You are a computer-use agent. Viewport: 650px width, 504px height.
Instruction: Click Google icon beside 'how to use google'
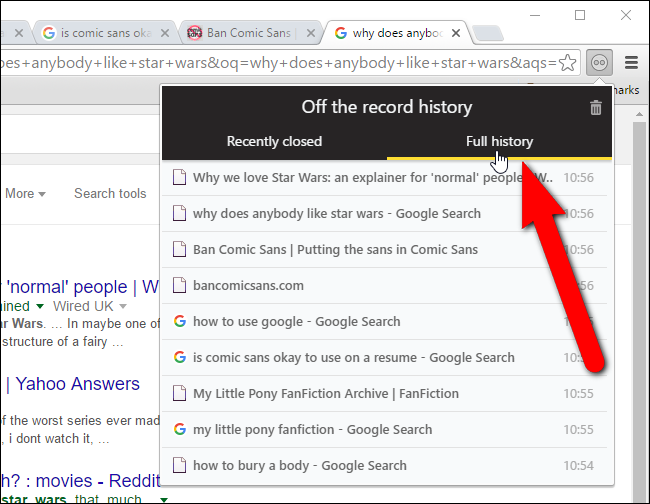[x=179, y=321]
